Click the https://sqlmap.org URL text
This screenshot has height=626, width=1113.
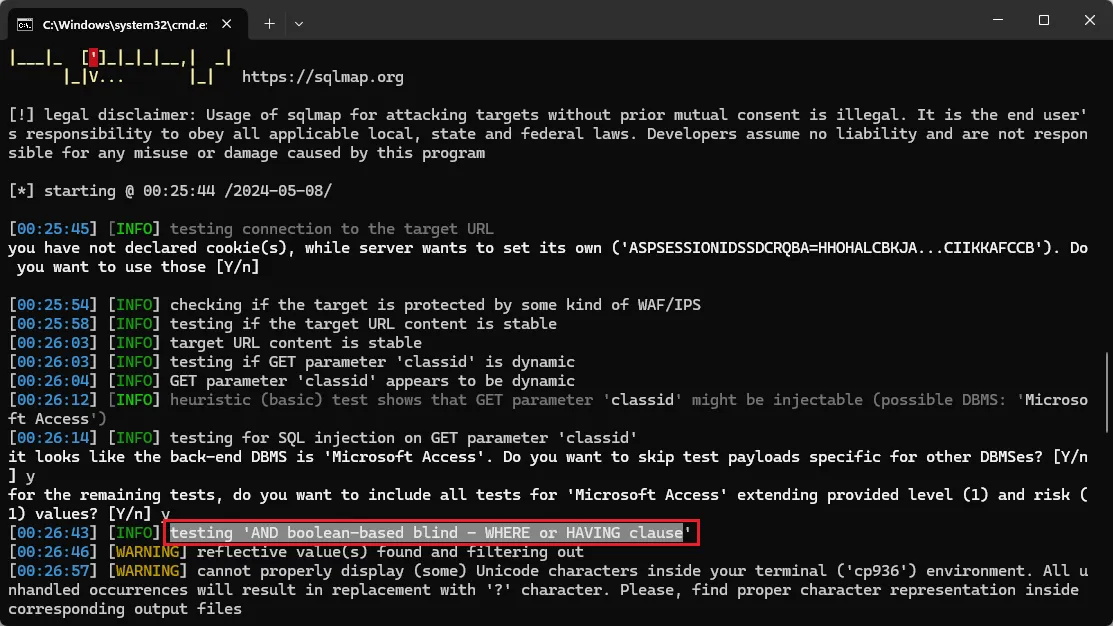pos(323,77)
